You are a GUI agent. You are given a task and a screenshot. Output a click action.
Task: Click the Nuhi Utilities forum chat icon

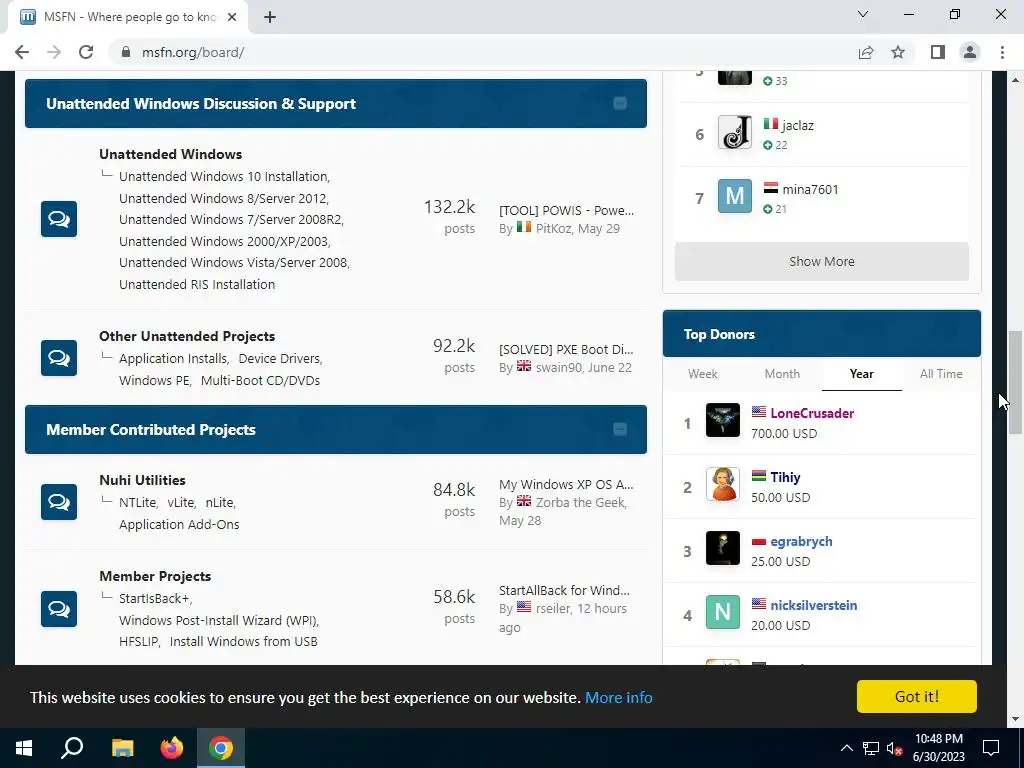59,502
